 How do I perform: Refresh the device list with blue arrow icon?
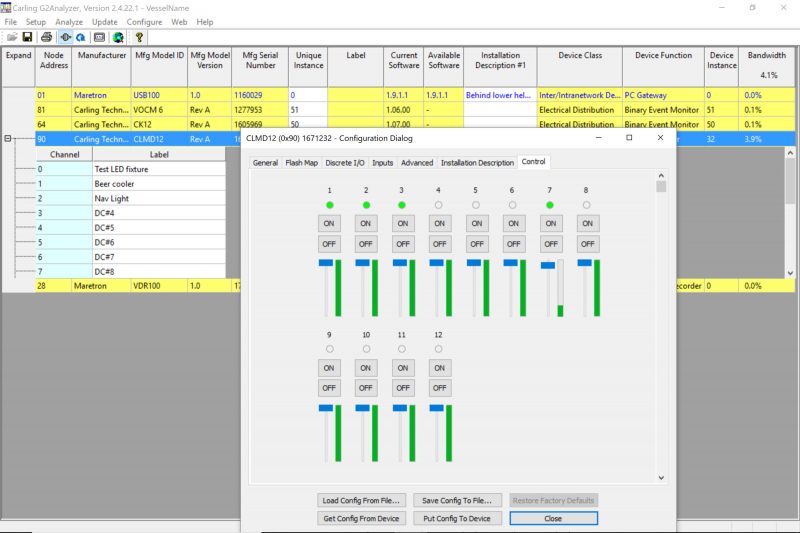tap(81, 37)
